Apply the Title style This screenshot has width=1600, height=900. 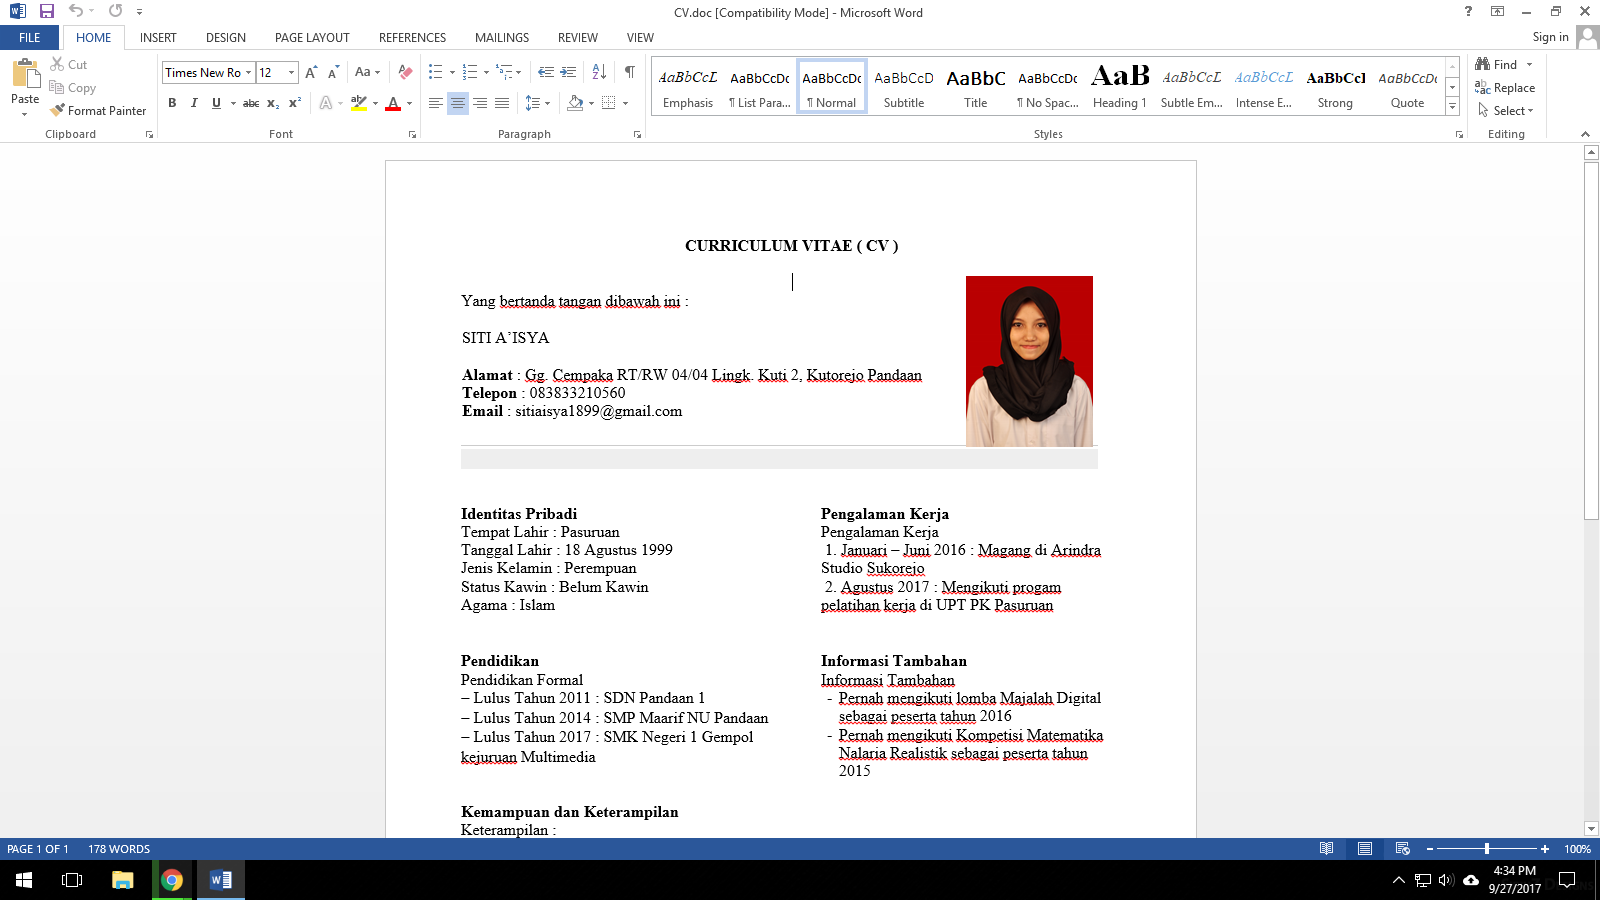(976, 87)
